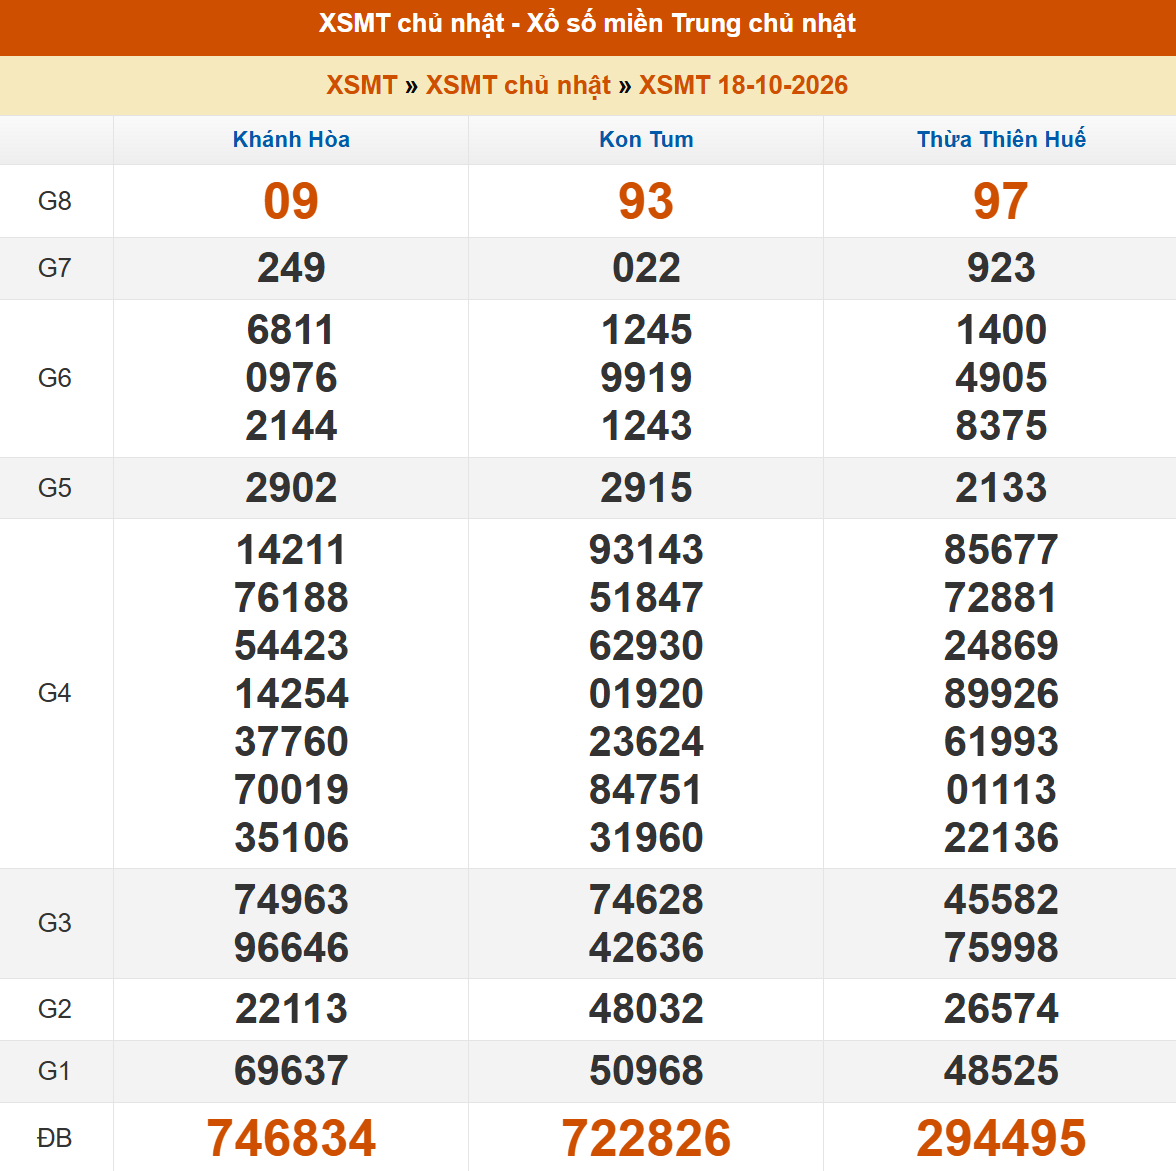Open the Thừa Thiên Huế province link
The image size is (1176, 1171).
[x=1001, y=140]
